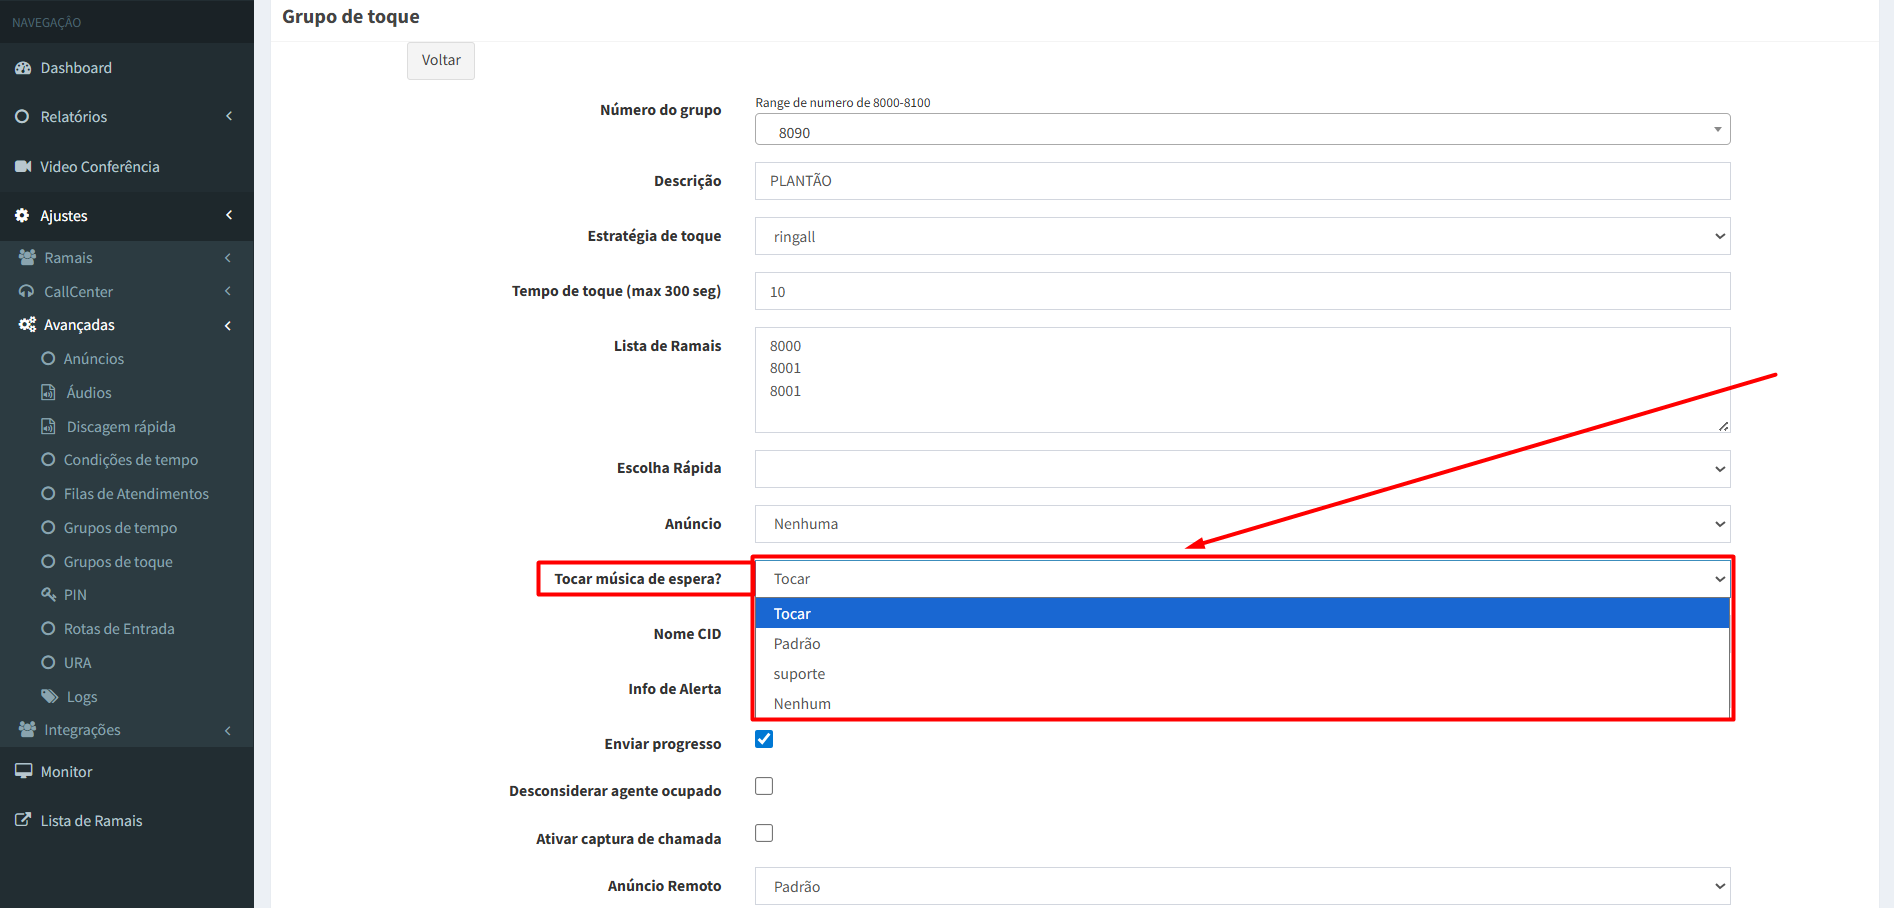
Task: Click the PIN key icon
Action: pyautogui.click(x=48, y=595)
